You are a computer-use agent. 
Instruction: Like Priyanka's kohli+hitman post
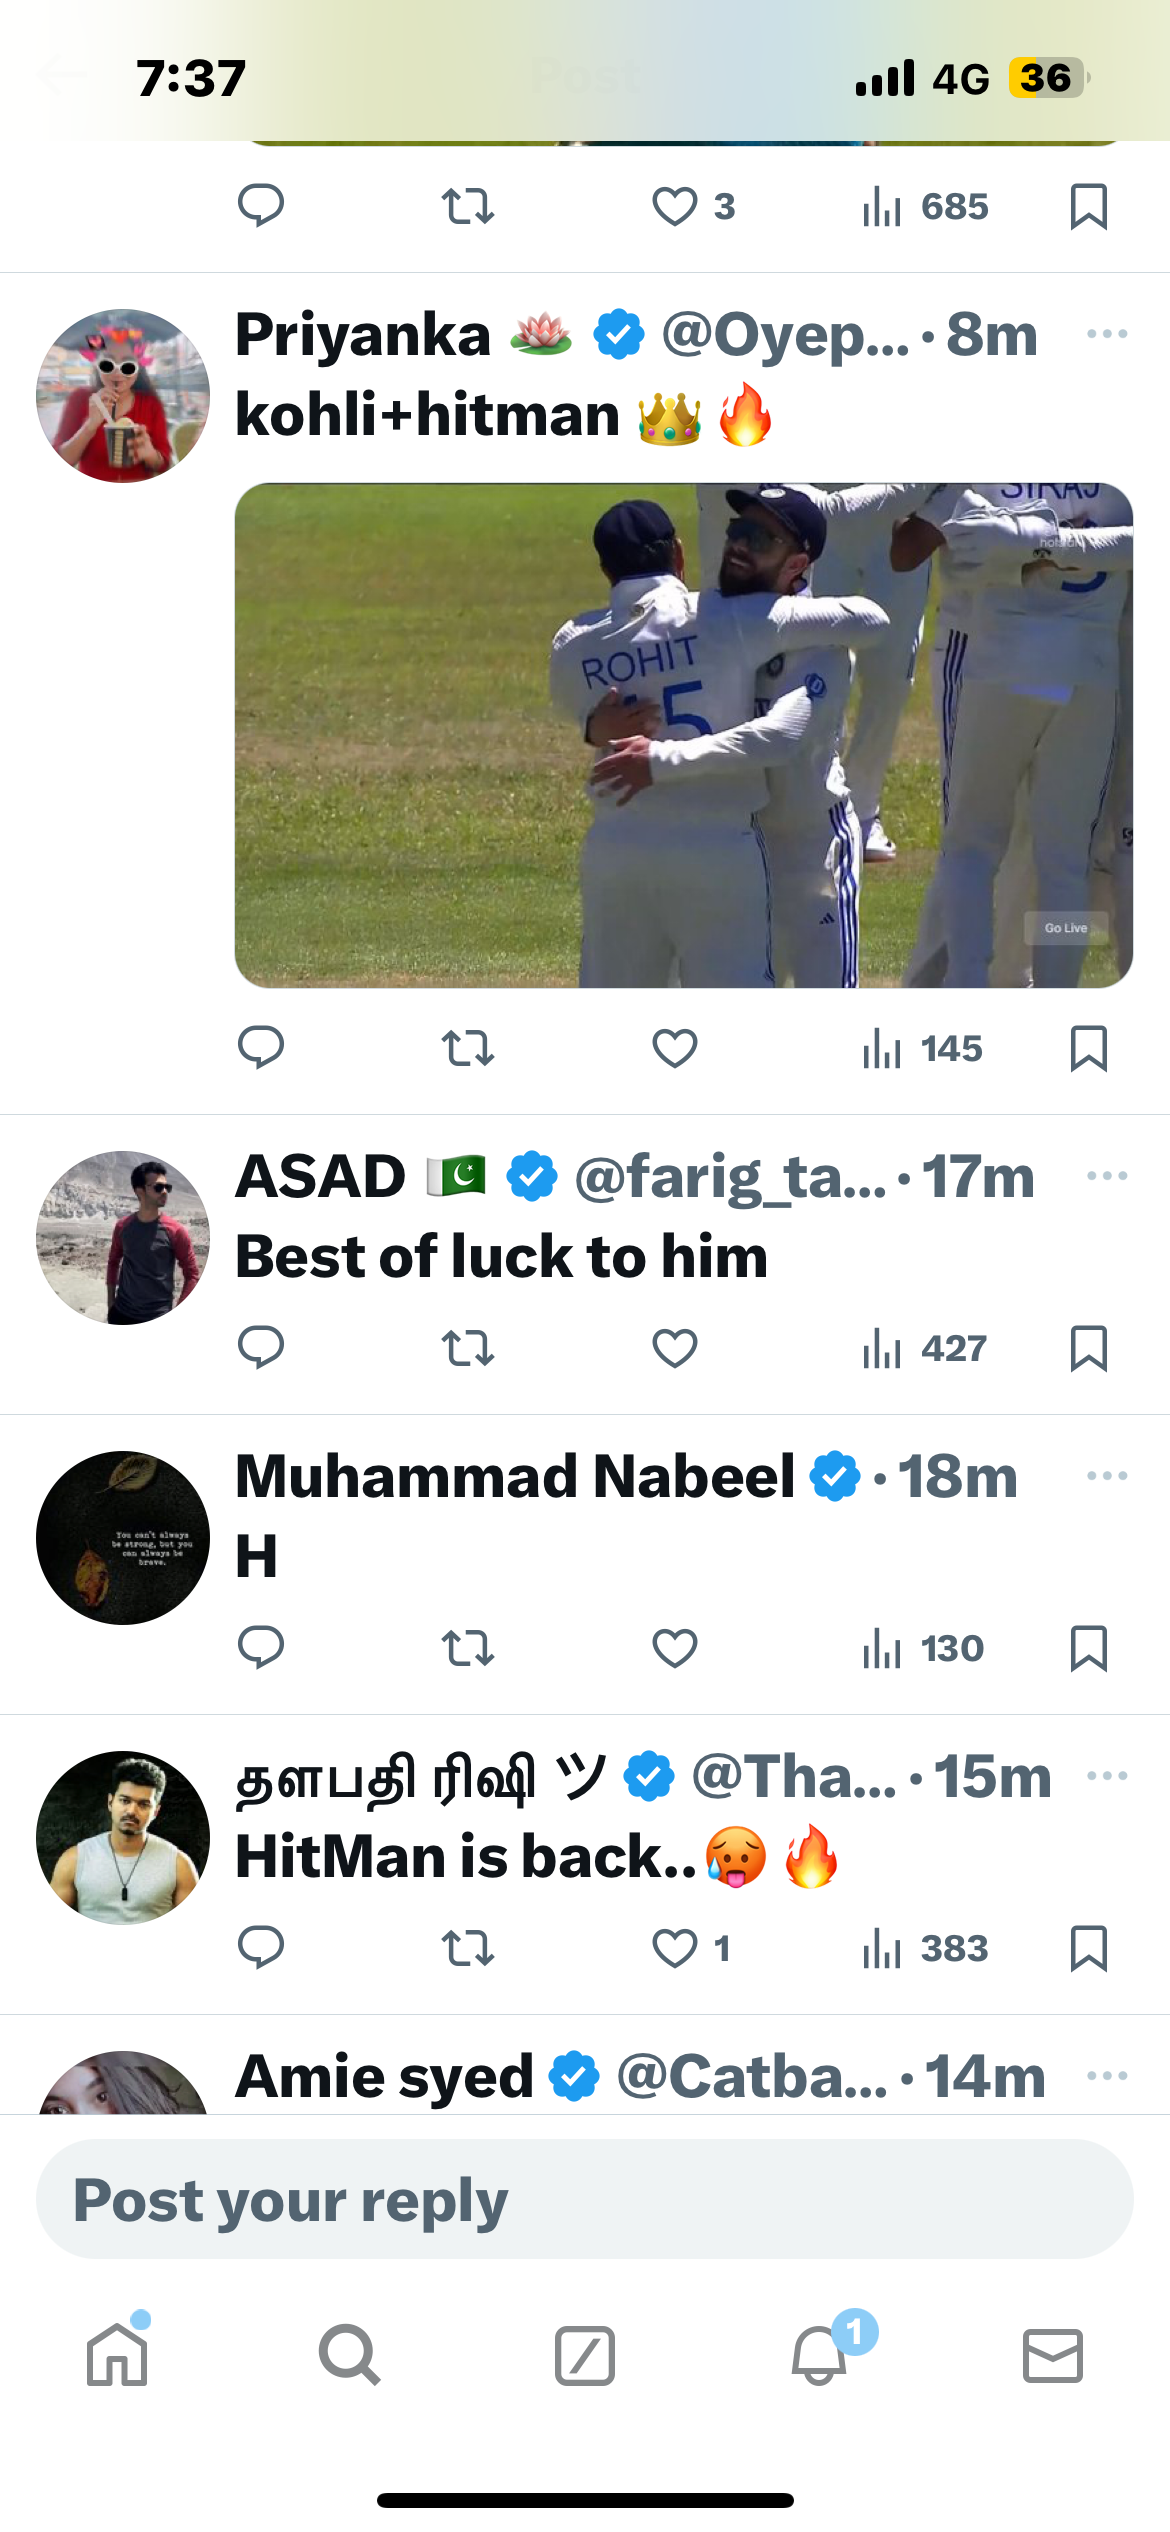[675, 1048]
